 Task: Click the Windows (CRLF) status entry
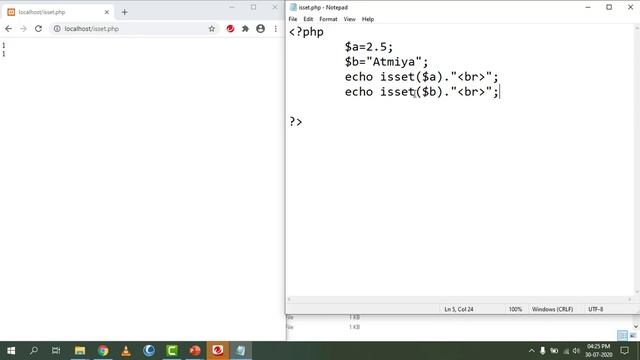(x=552, y=309)
